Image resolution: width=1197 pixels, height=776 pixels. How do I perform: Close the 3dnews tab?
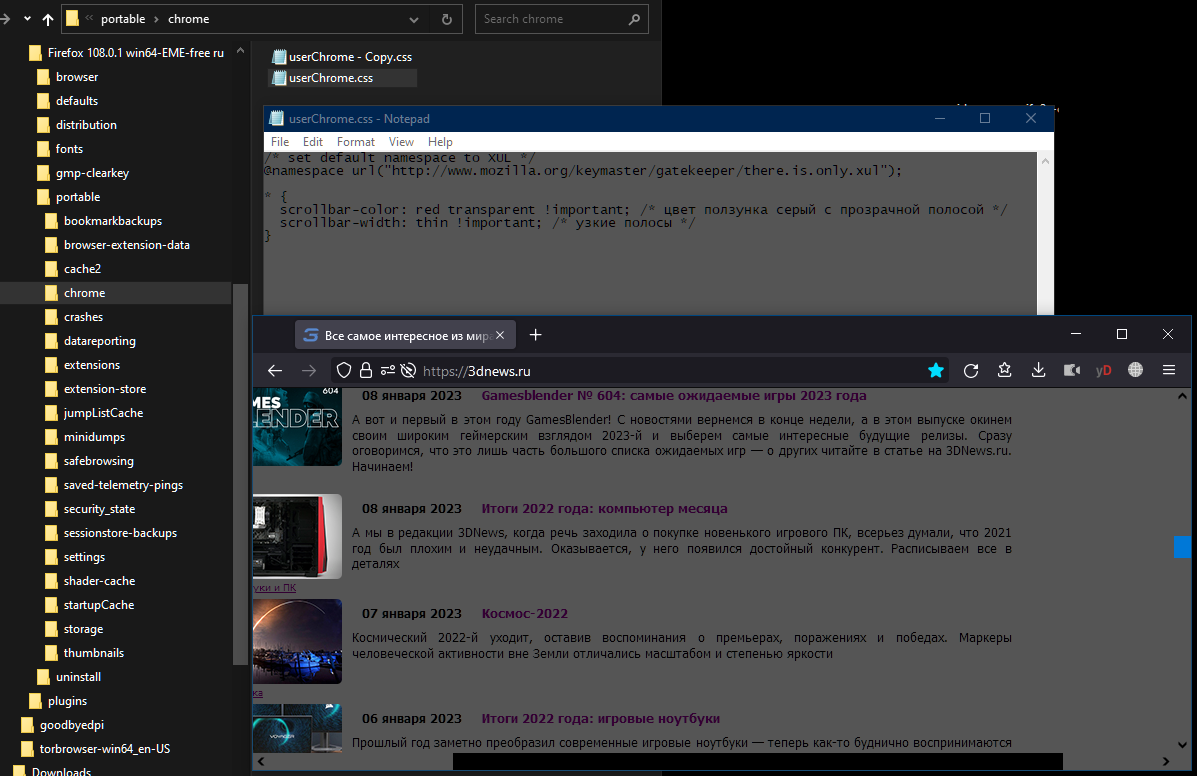(x=500, y=335)
